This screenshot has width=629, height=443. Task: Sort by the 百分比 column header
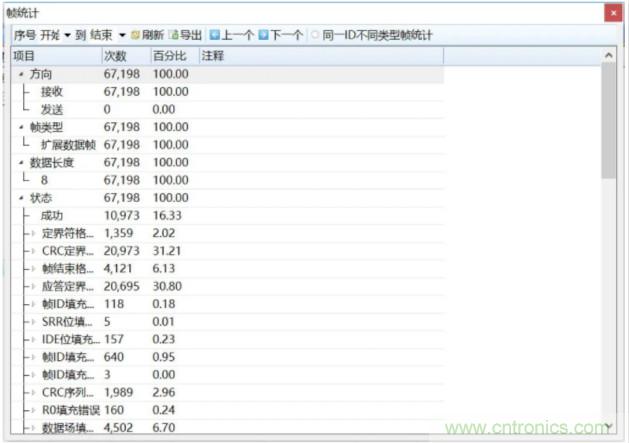[169, 56]
